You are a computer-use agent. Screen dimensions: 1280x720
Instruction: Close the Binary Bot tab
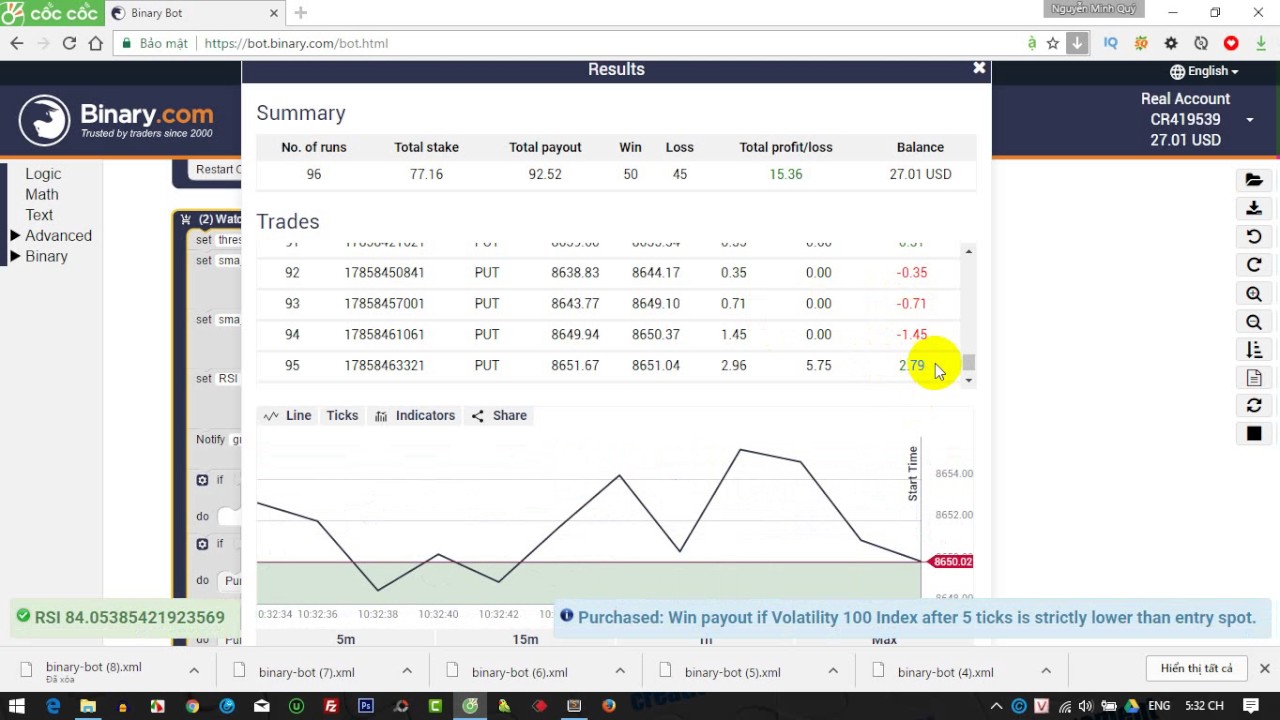click(x=275, y=13)
